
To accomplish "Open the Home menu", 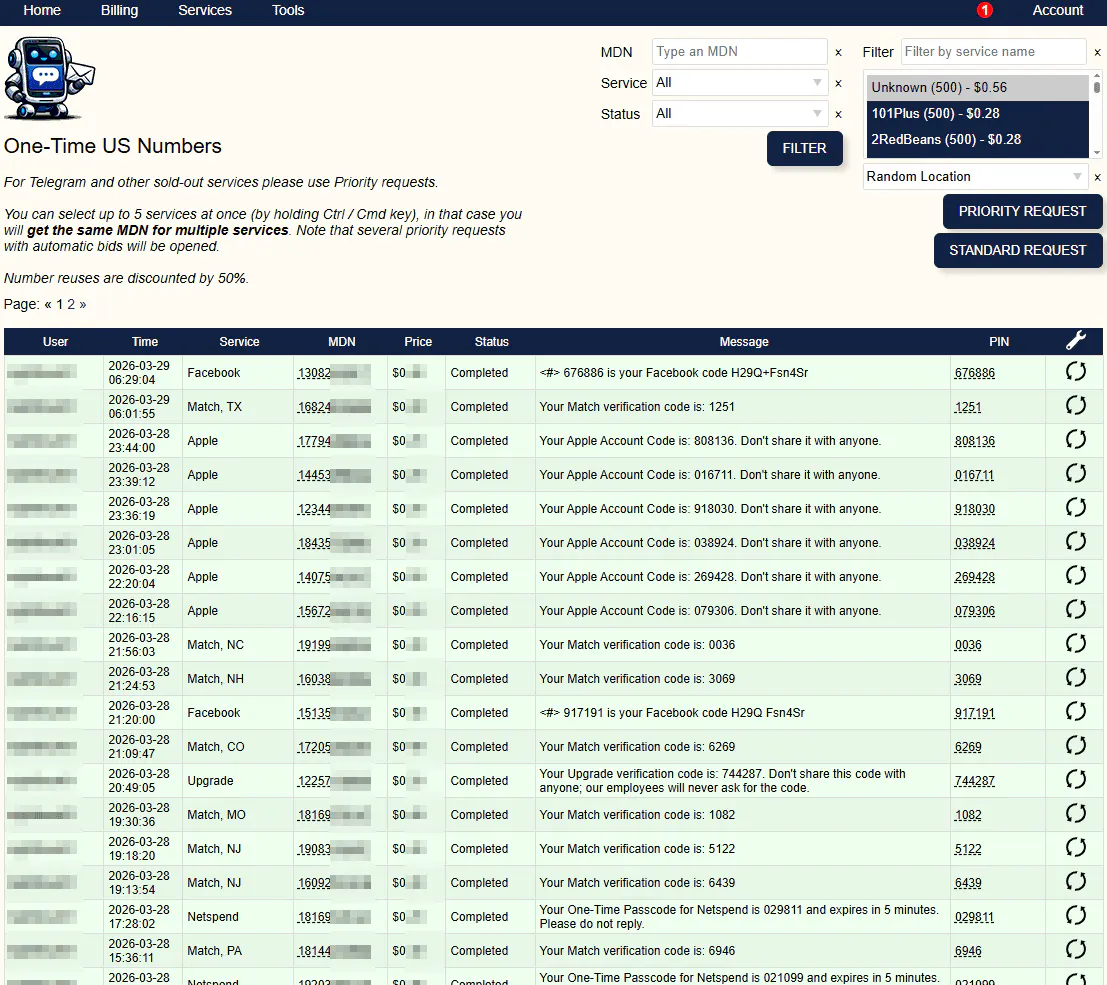I will pos(42,11).
